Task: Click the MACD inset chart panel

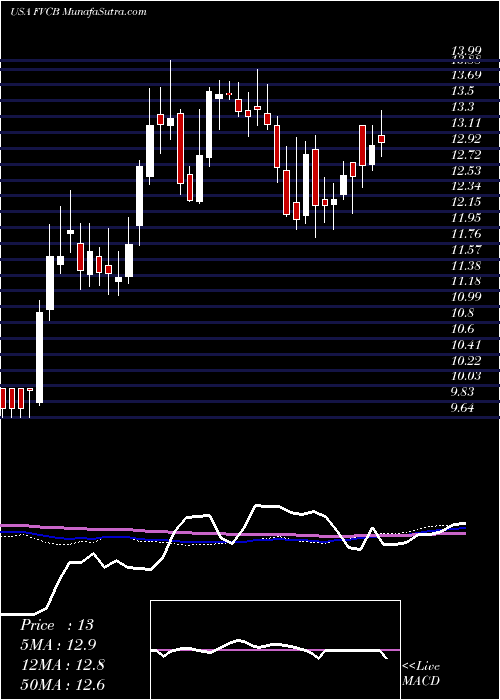Action: tap(275, 650)
